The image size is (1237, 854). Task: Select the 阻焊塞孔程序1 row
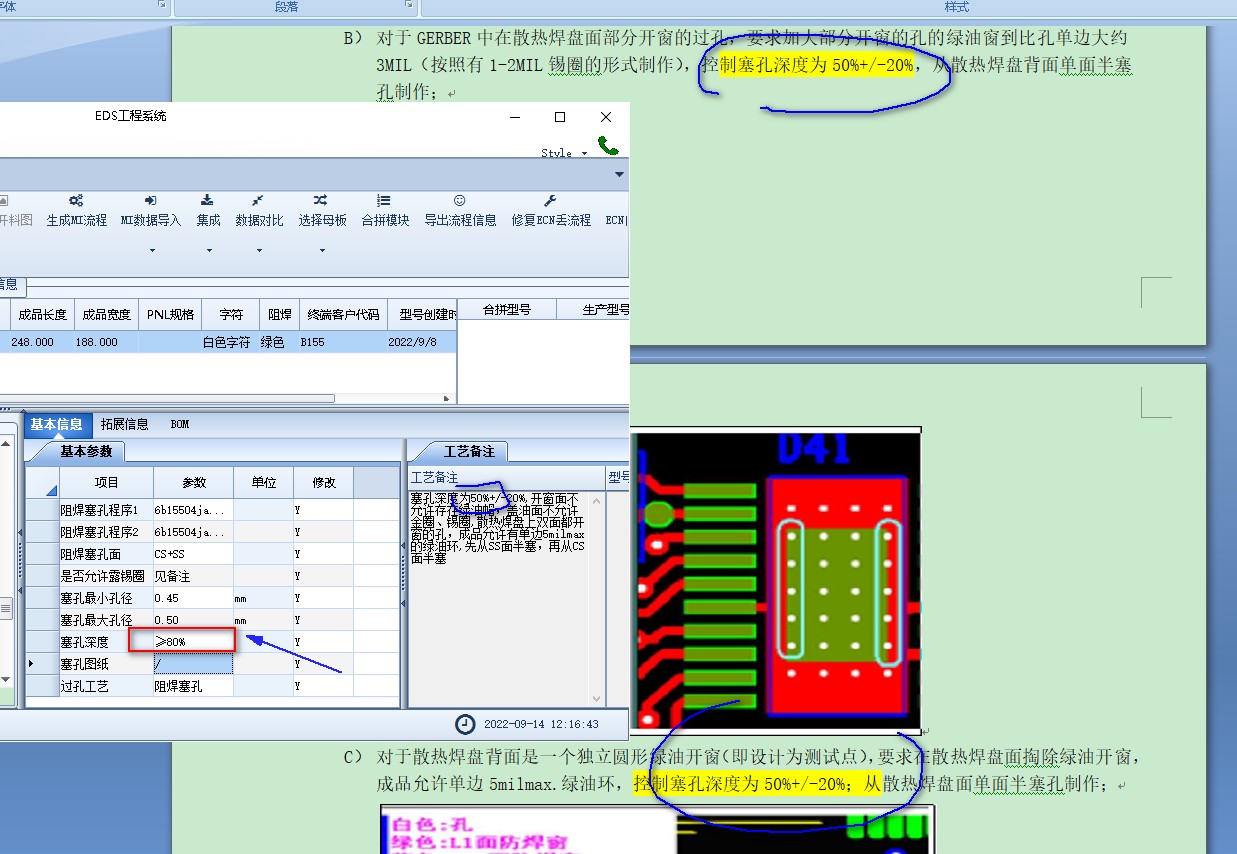pos(212,509)
